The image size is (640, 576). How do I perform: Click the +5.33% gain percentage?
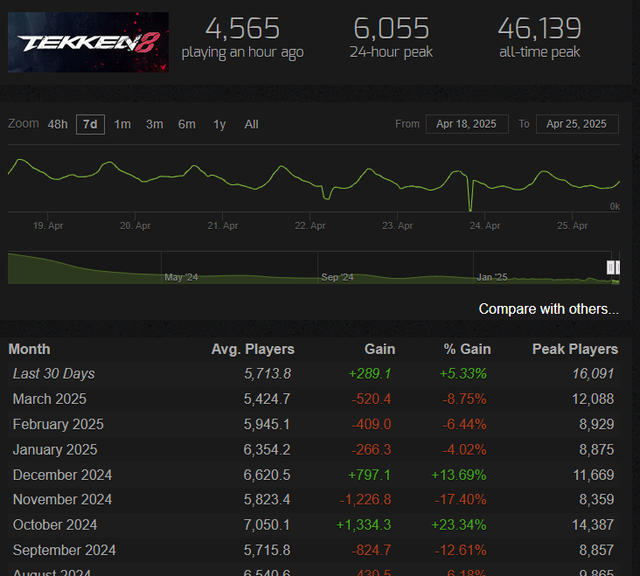tap(463, 374)
